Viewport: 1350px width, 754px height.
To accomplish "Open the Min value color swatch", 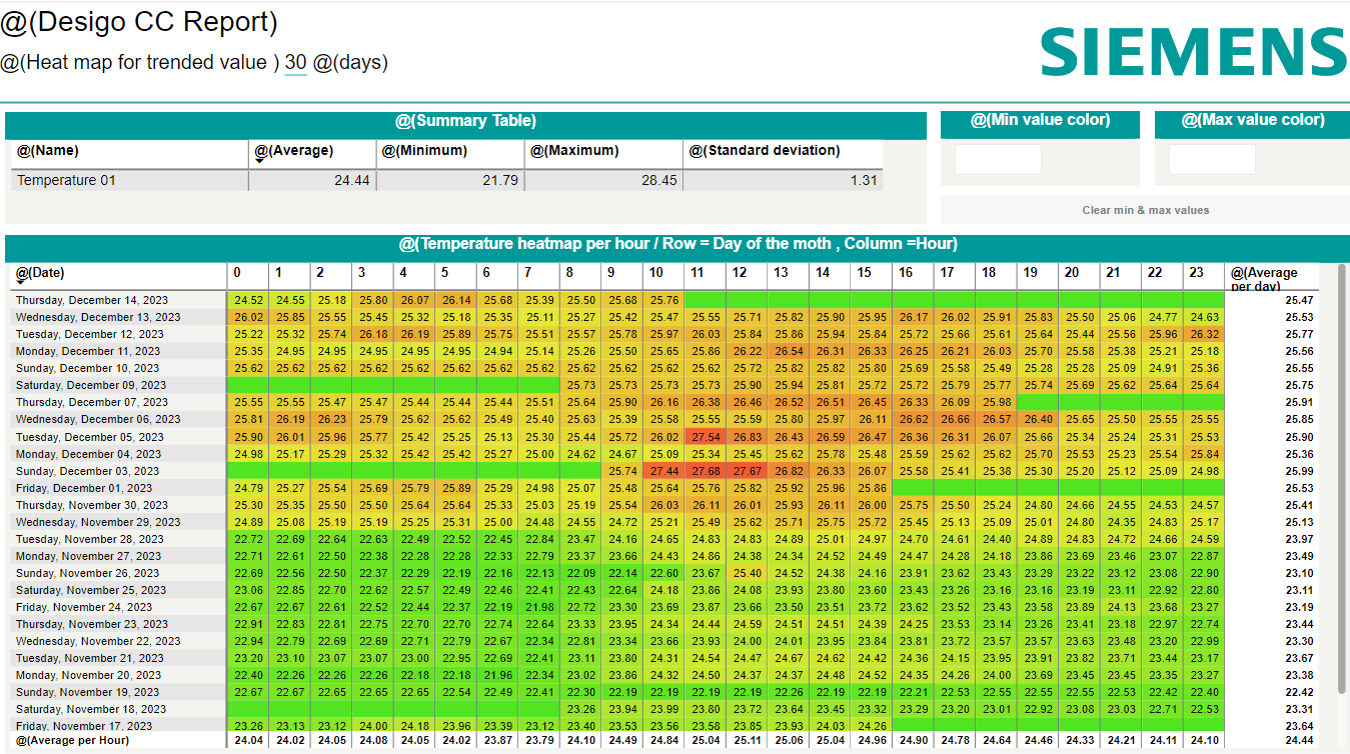I will click(x=997, y=160).
